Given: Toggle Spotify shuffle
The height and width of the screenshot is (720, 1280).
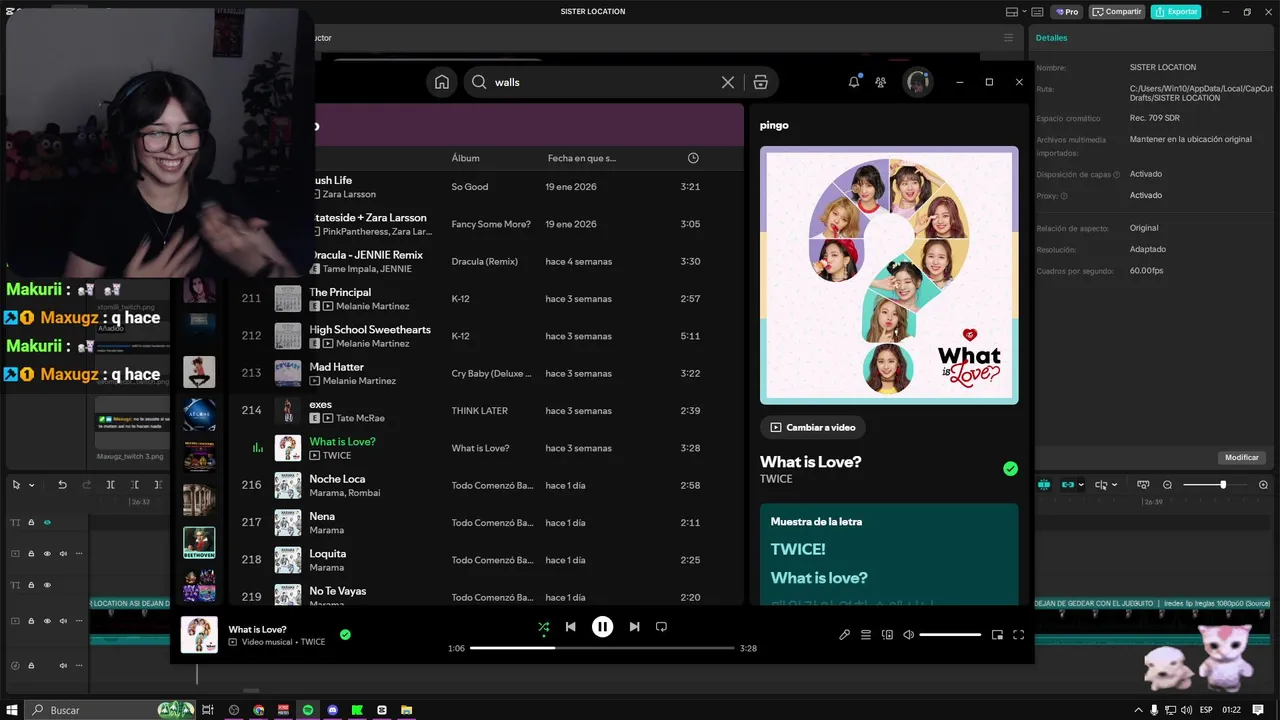Looking at the screenshot, I should click(543, 627).
